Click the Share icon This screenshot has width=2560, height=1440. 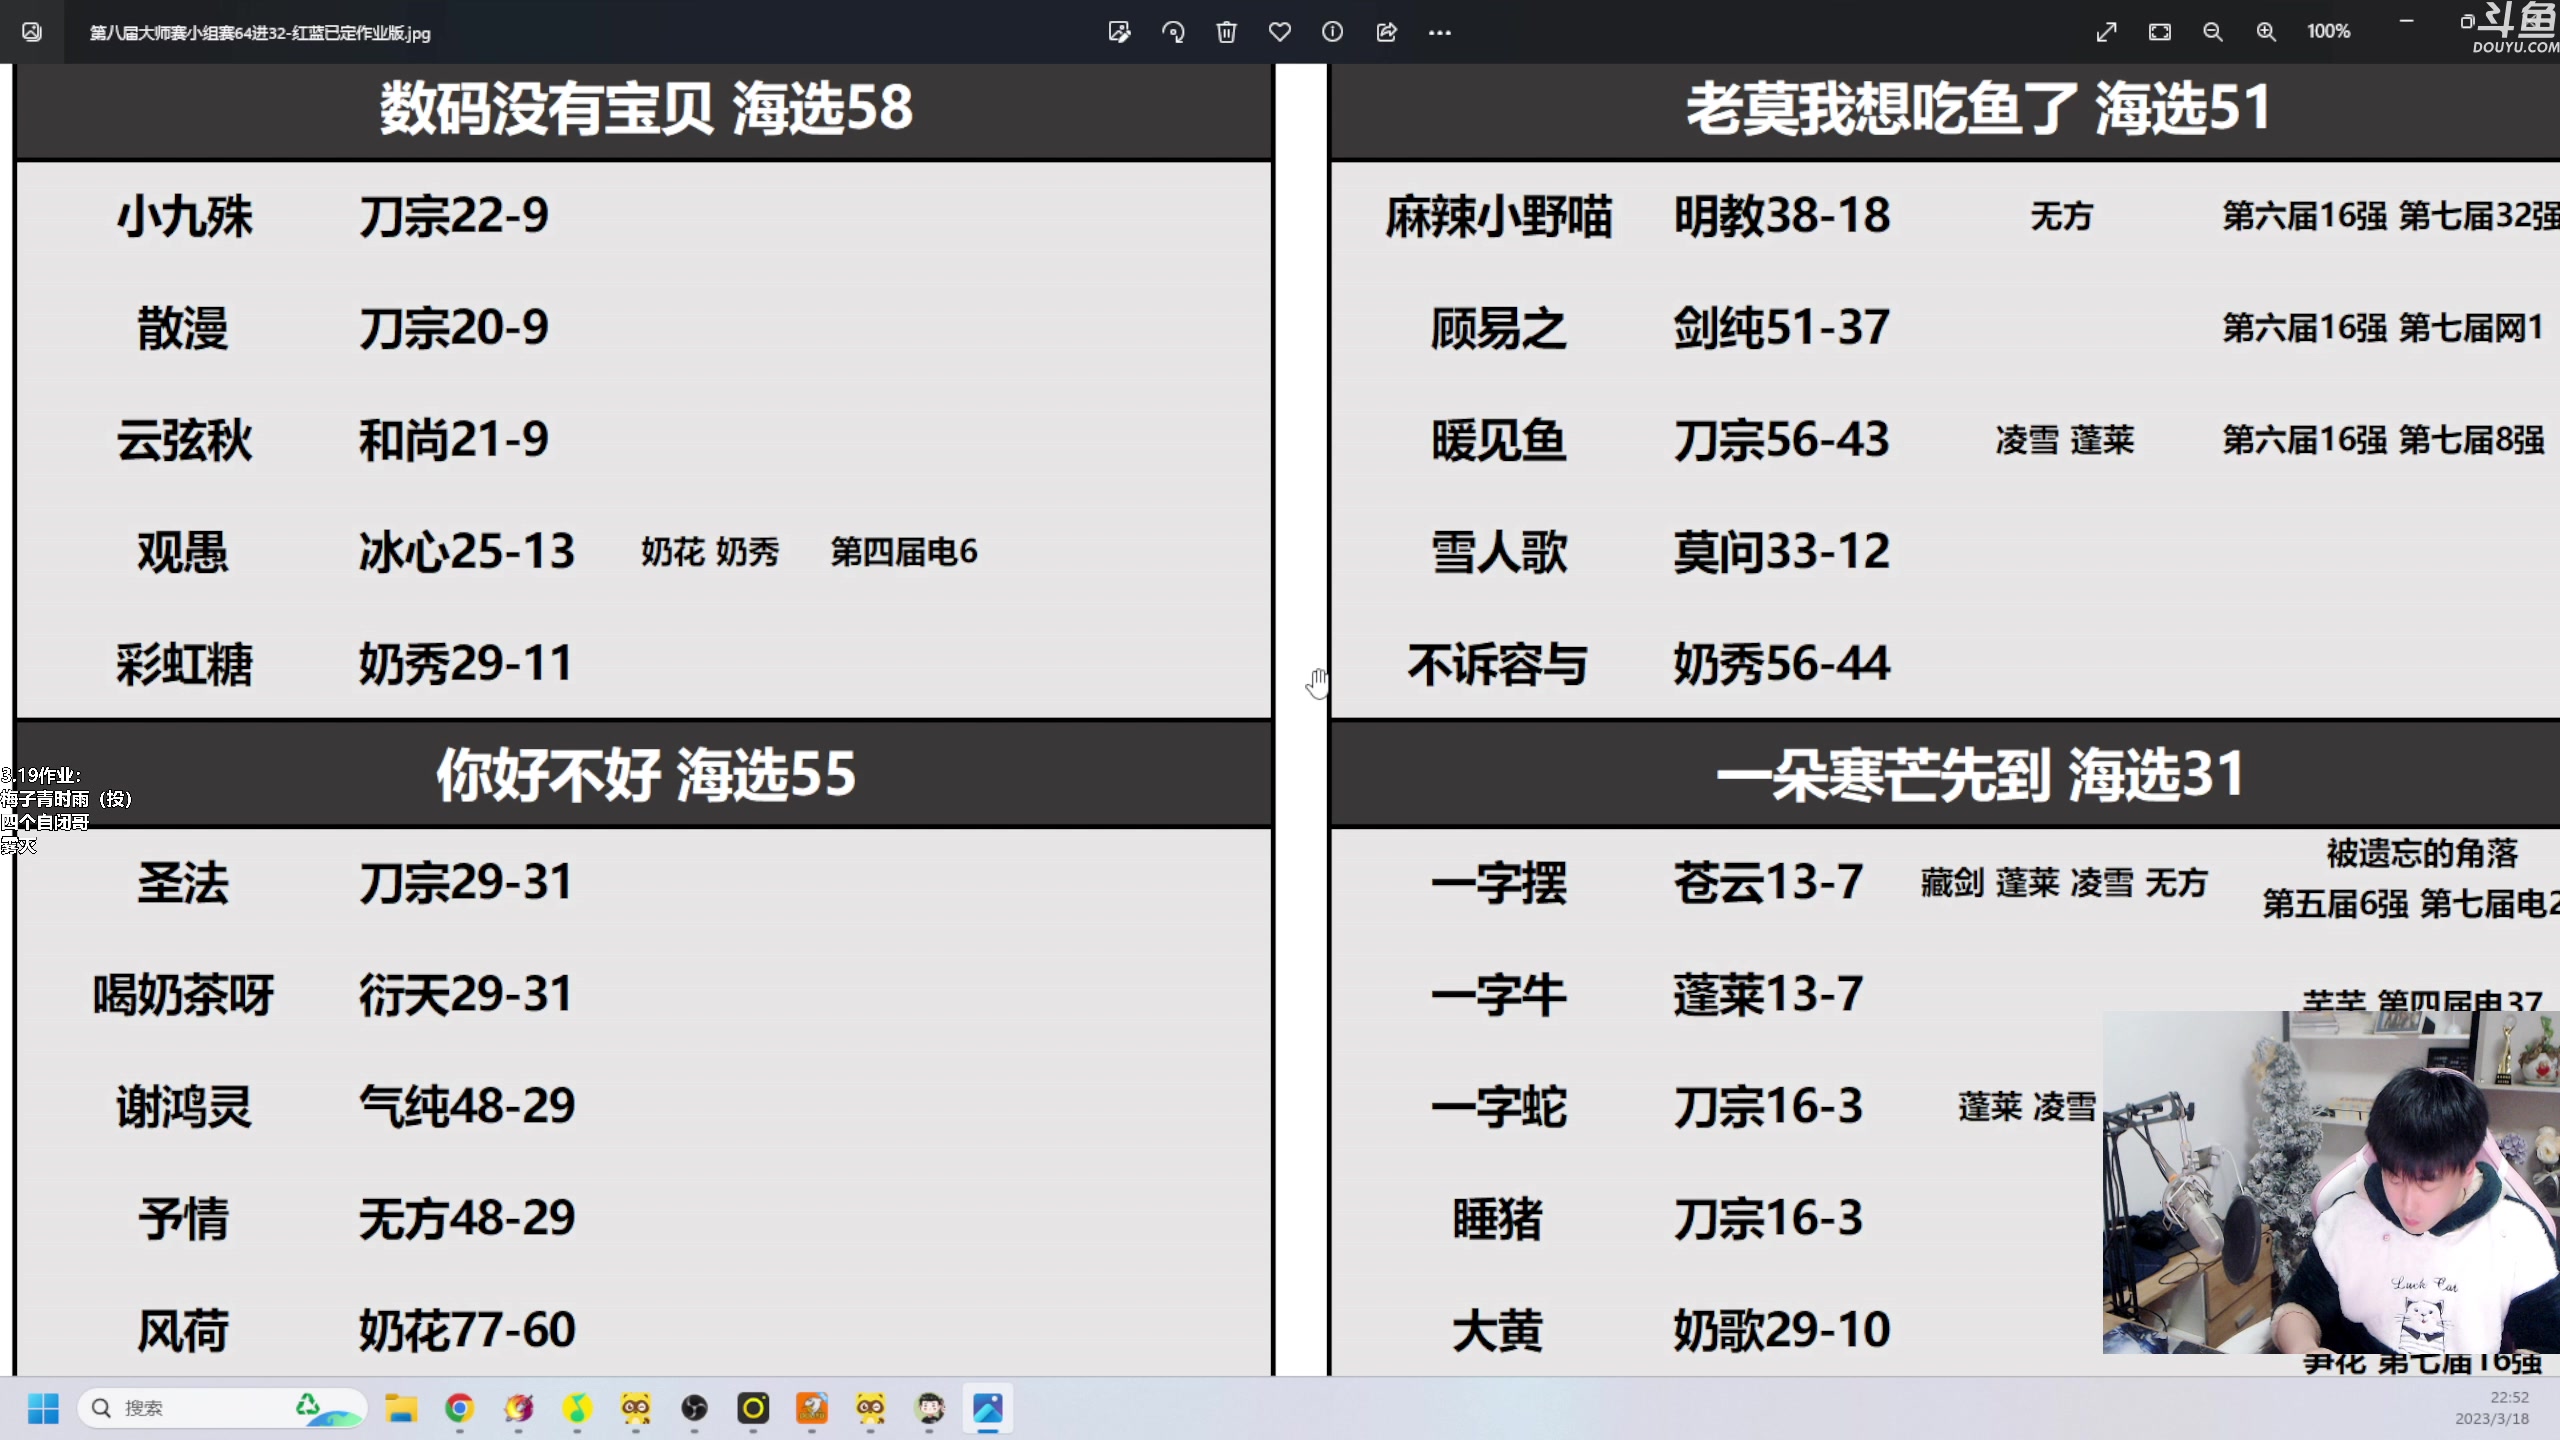1386,32
